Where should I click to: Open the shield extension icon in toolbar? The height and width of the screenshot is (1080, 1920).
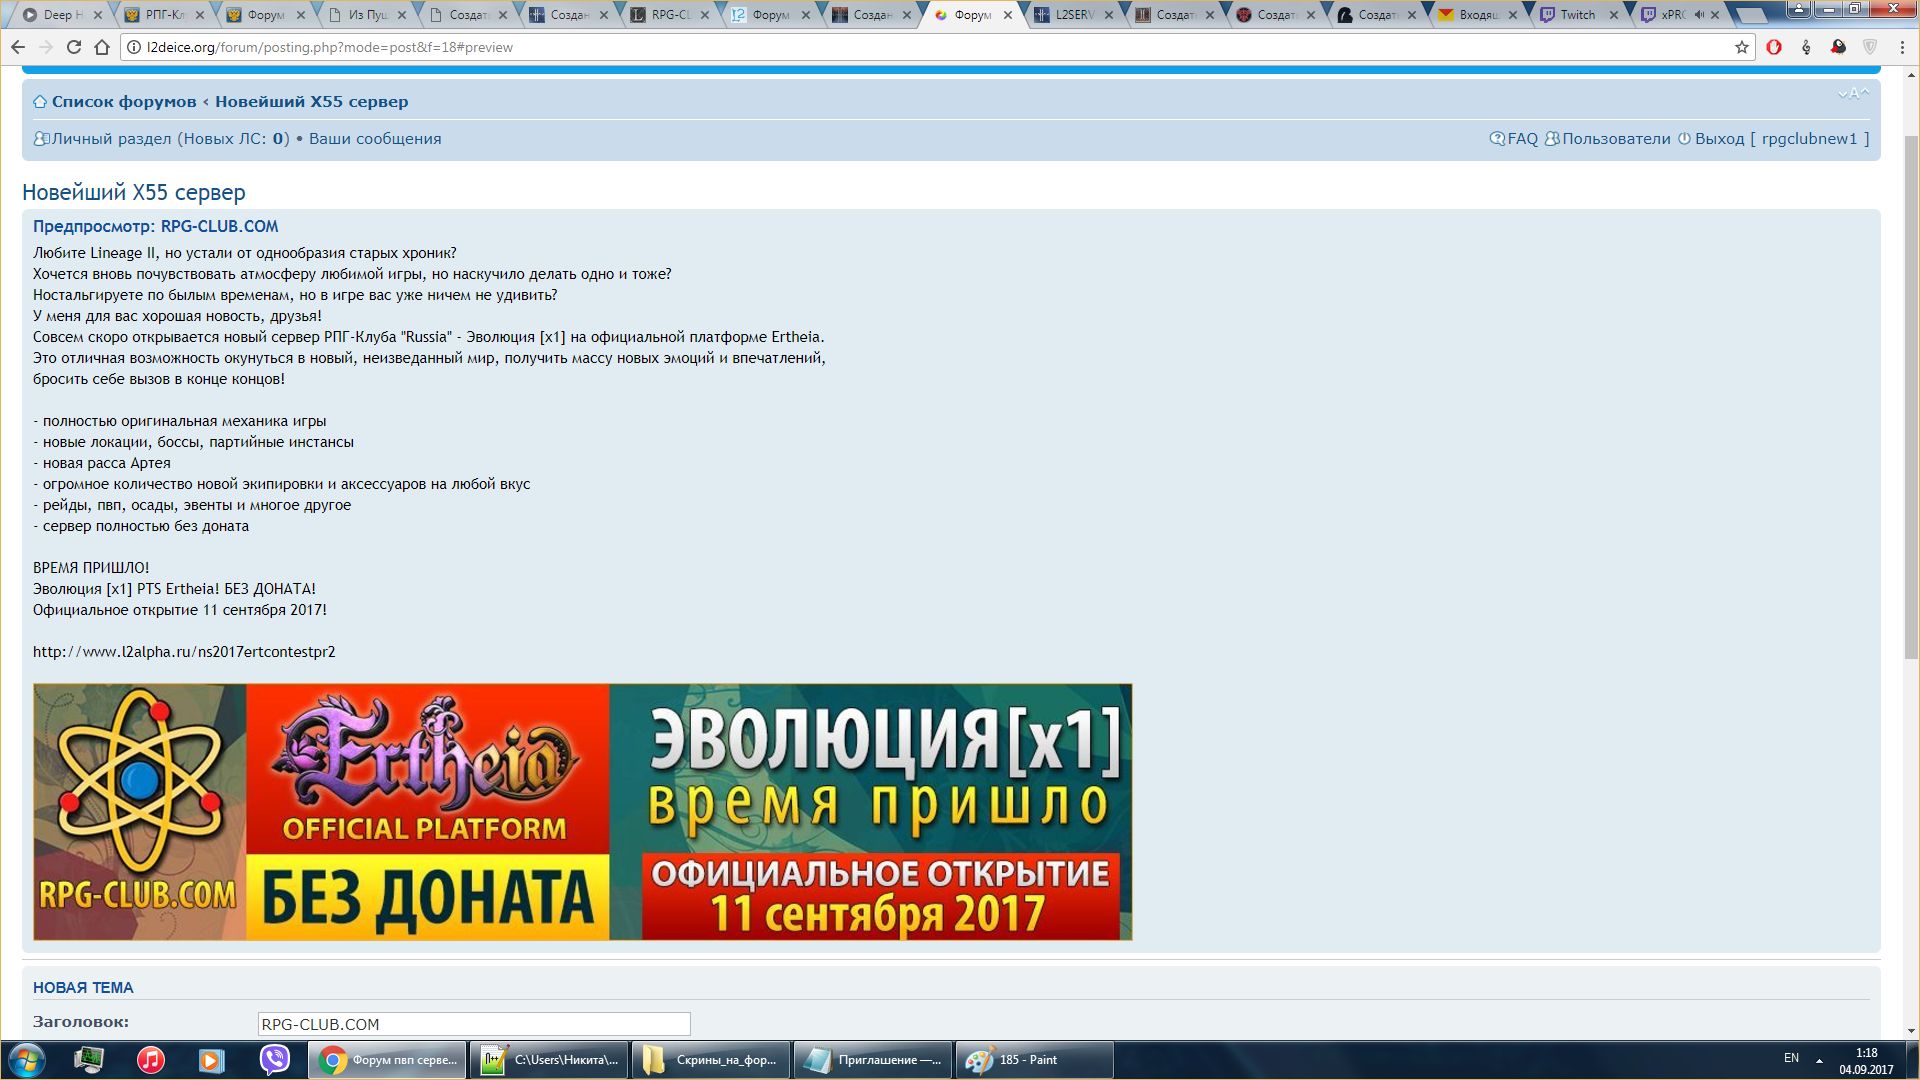1870,47
